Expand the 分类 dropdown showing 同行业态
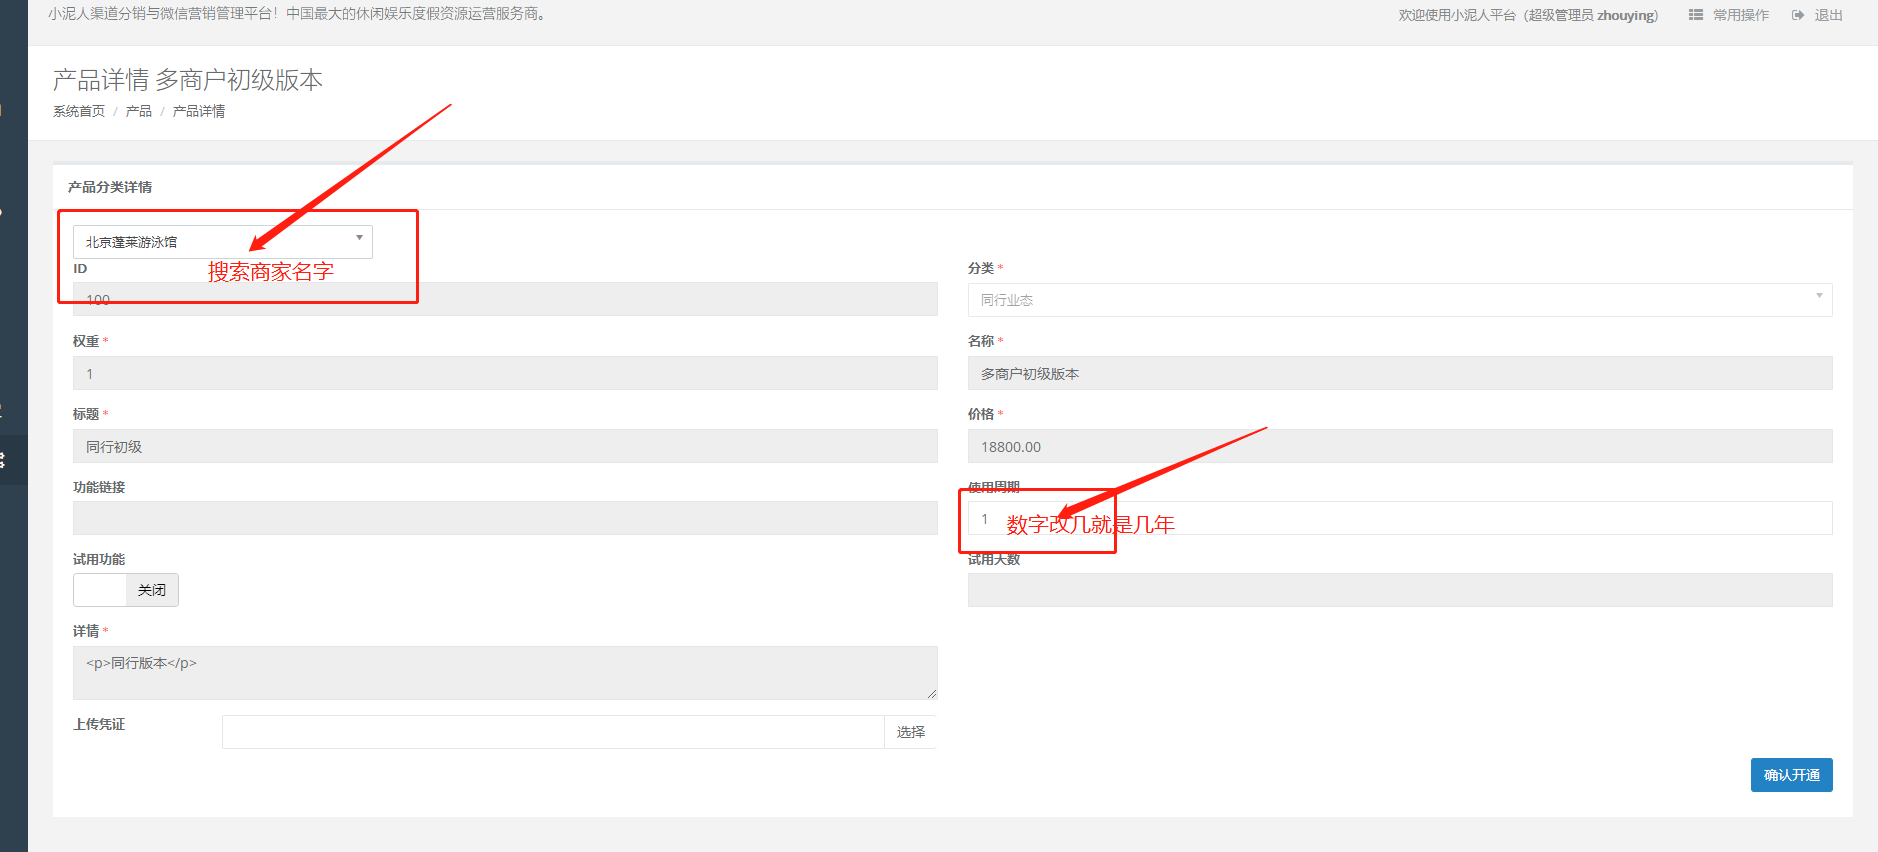Image resolution: width=1878 pixels, height=852 pixels. pos(1399,300)
